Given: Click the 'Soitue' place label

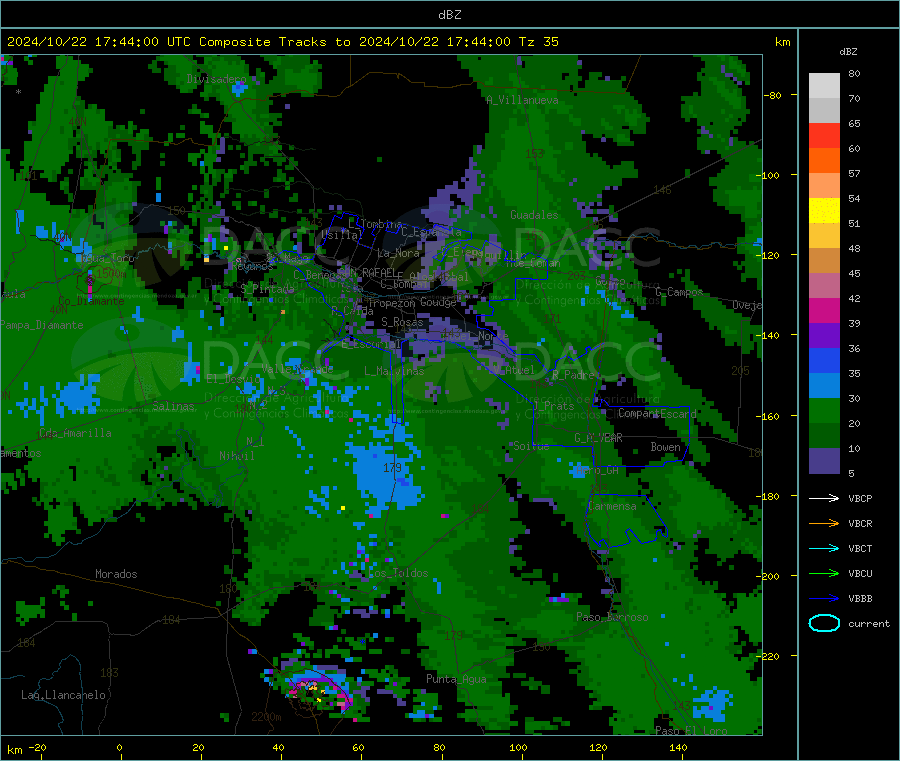Looking at the screenshot, I should pos(531,446).
